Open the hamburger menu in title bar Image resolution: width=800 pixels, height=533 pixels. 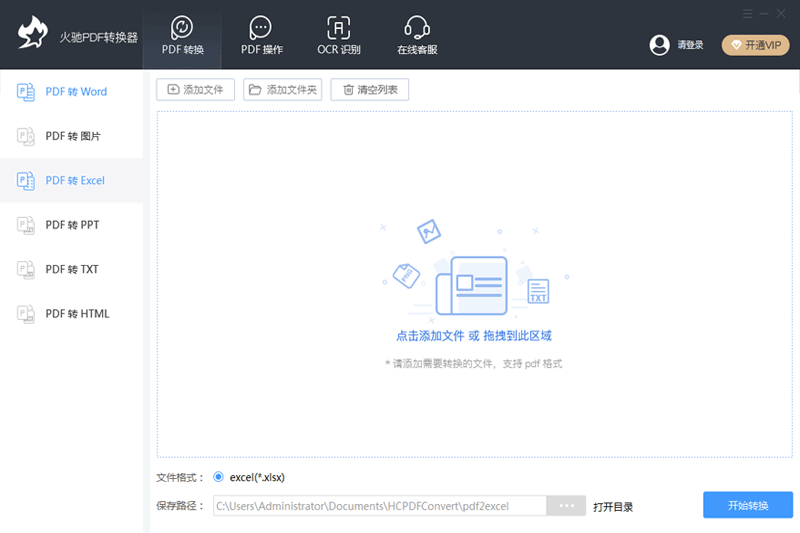[748, 14]
